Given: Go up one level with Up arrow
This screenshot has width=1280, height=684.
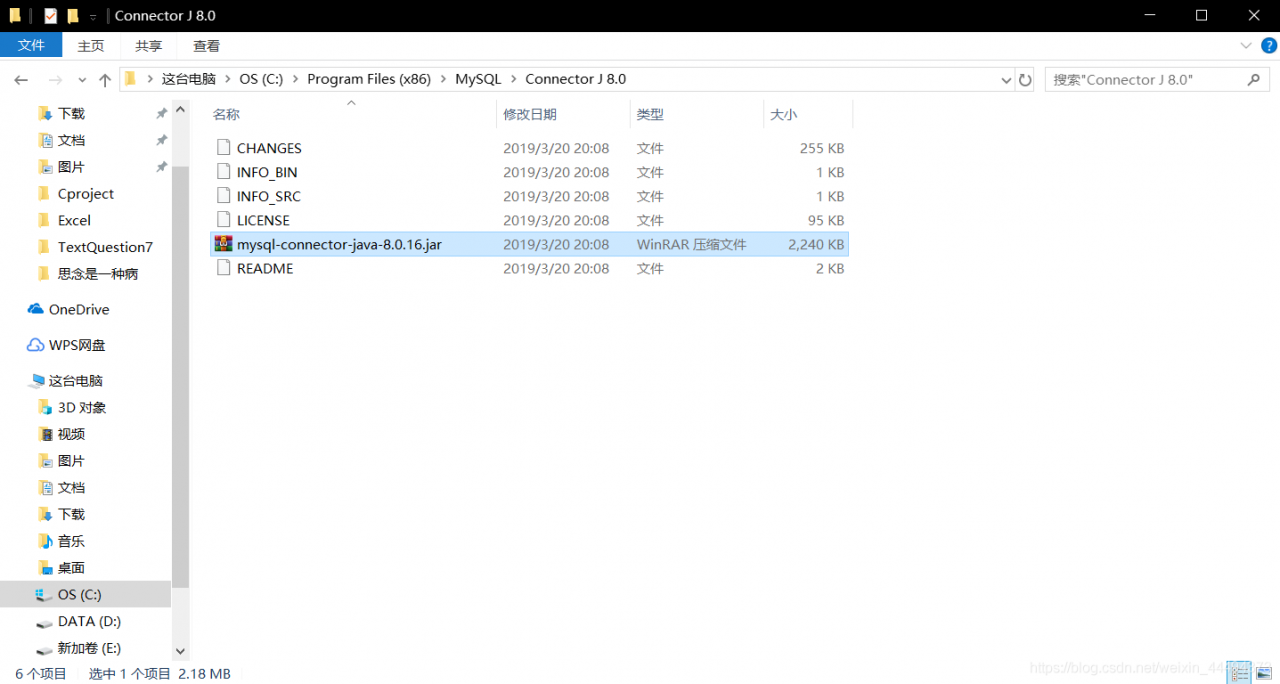Looking at the screenshot, I should (x=105, y=80).
